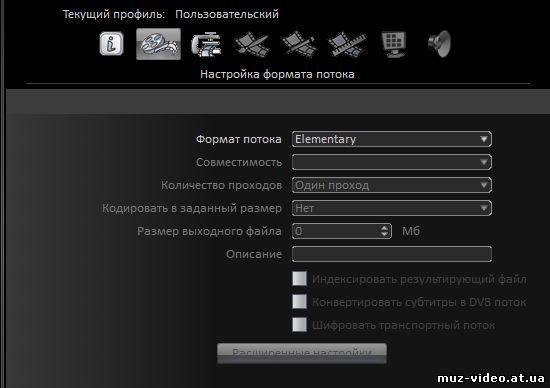Open the speaker audio settings icon
This screenshot has width=550, height=388.
tap(440, 44)
